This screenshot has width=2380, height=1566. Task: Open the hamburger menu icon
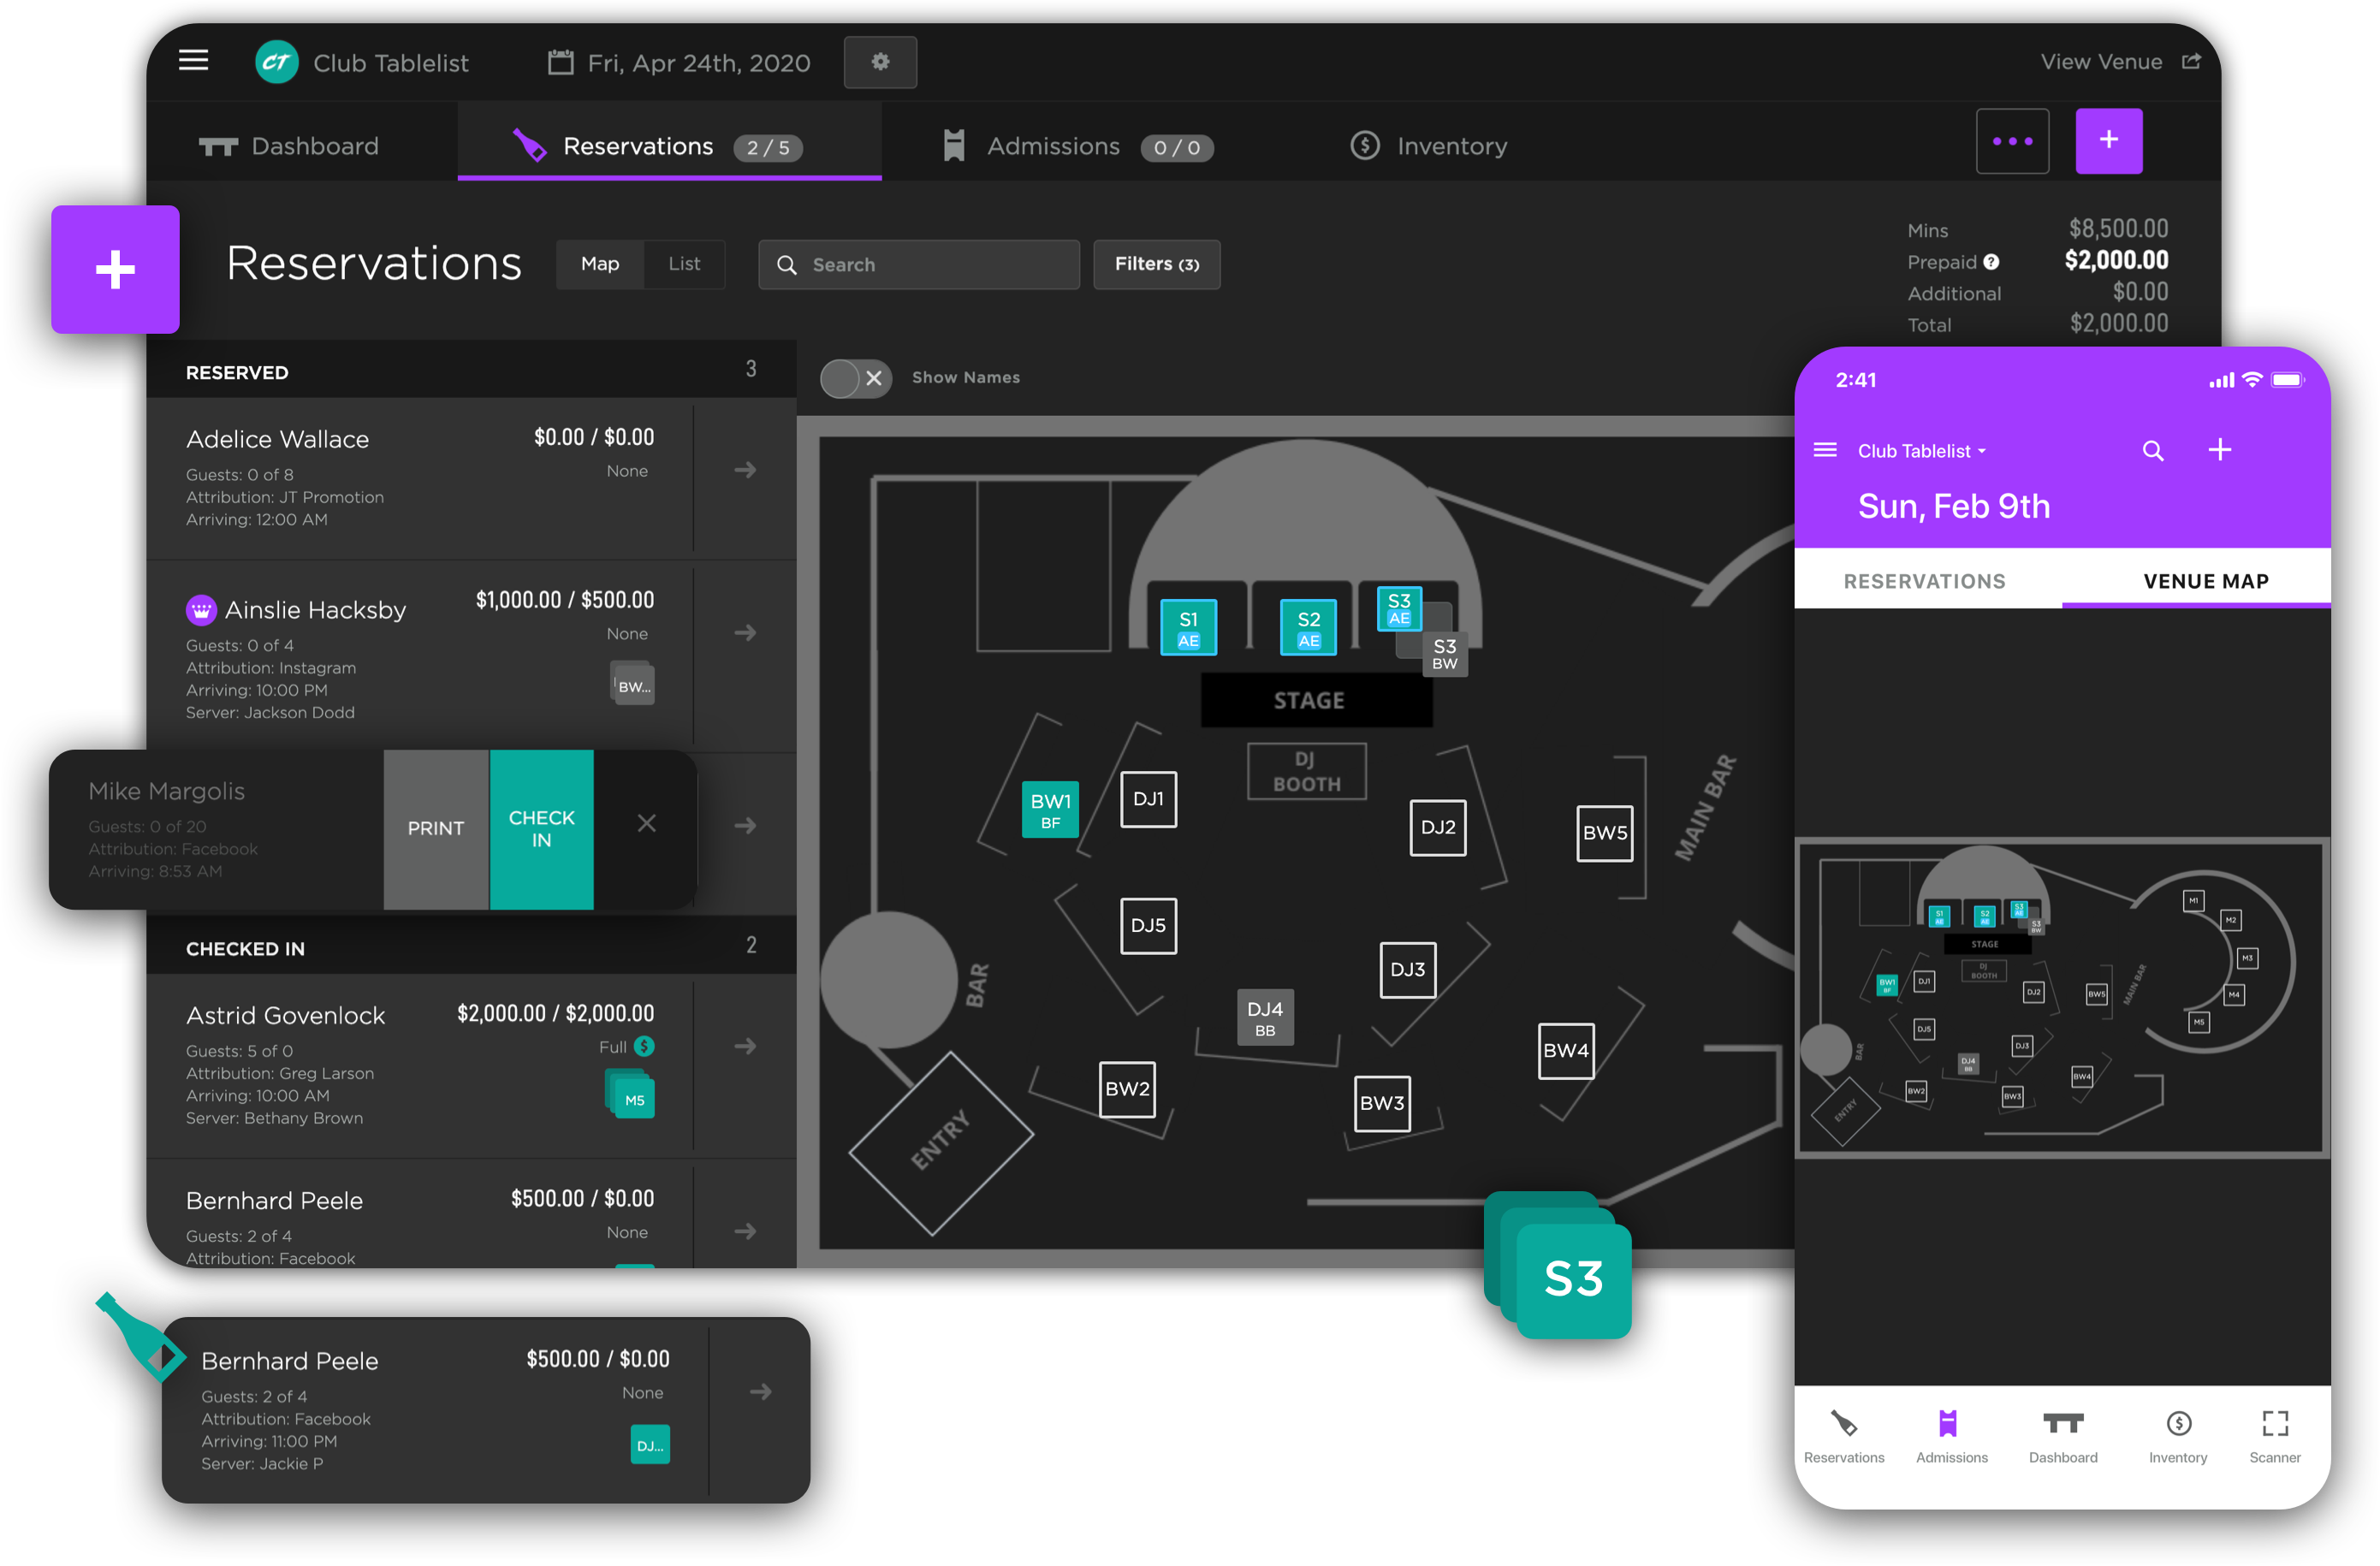(193, 61)
